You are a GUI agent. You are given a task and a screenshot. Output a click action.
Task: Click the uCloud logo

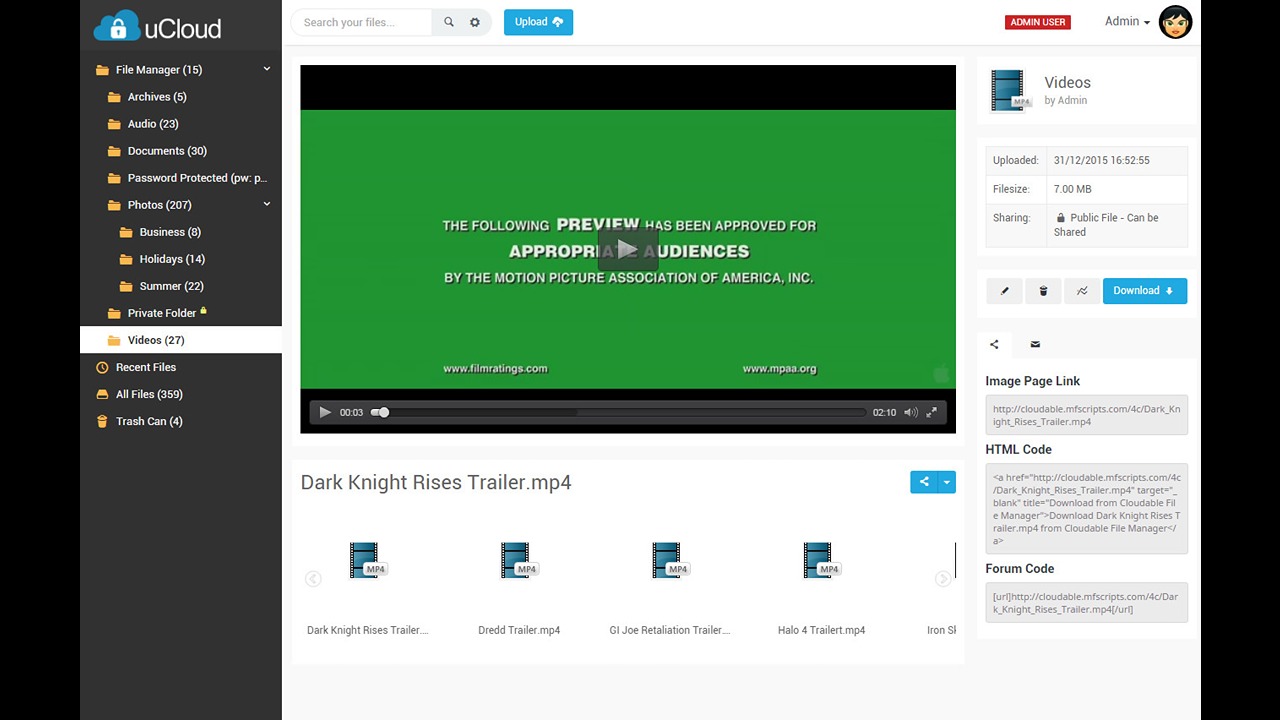(157, 25)
